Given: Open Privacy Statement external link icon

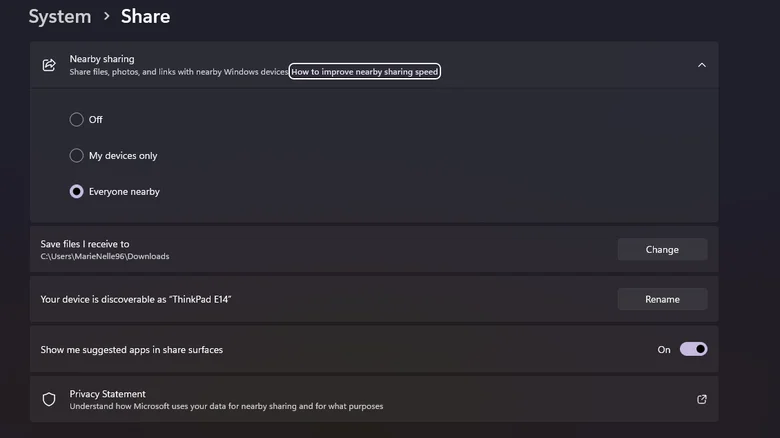Looking at the screenshot, I should tap(701, 399).
